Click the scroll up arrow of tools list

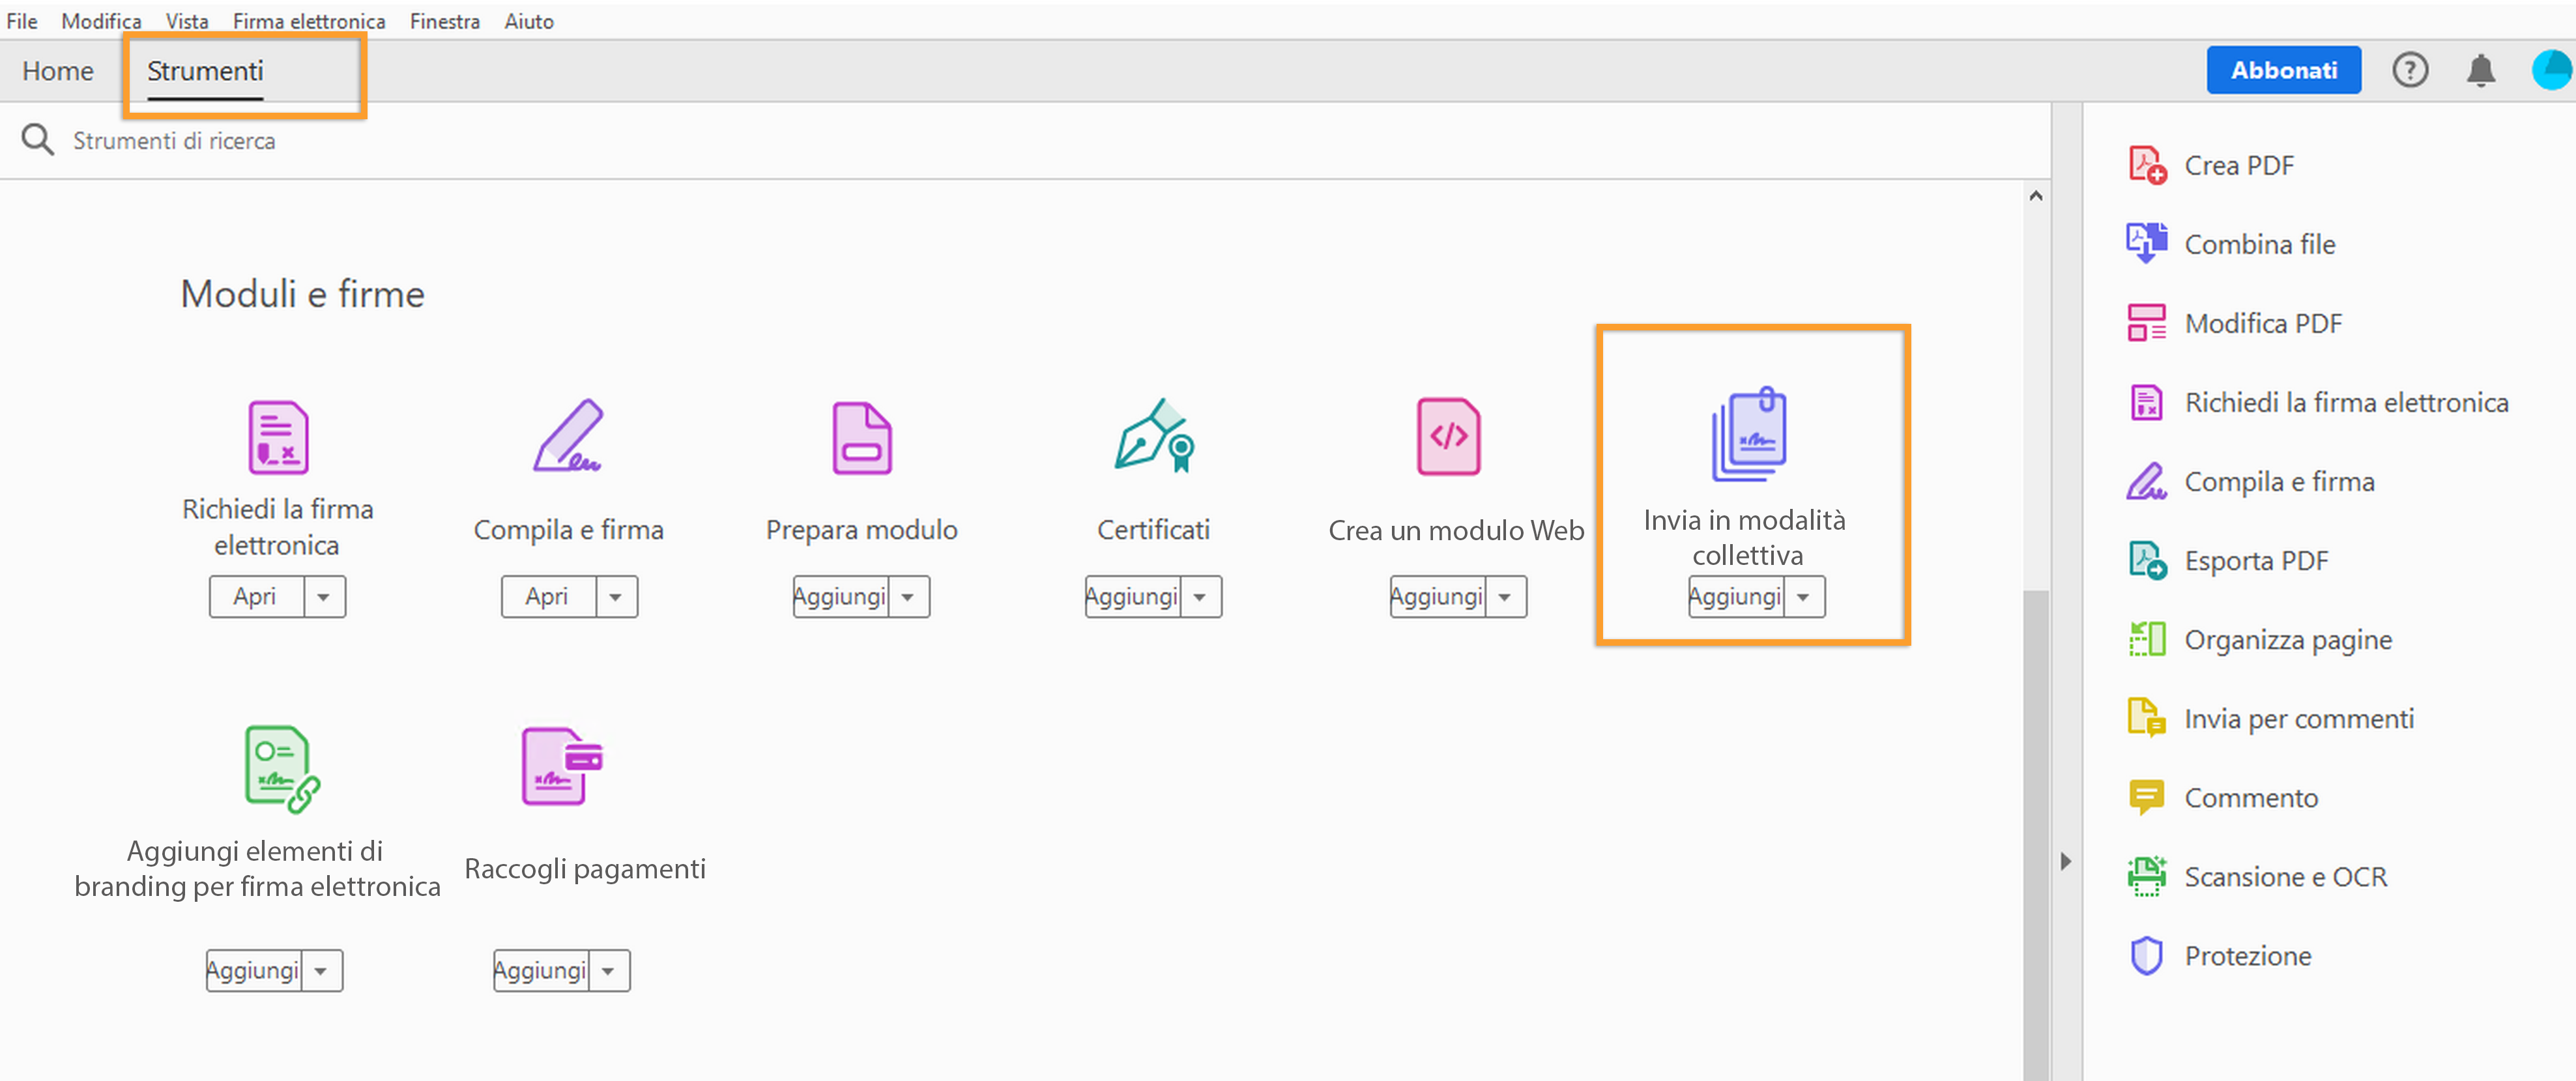point(2035,196)
